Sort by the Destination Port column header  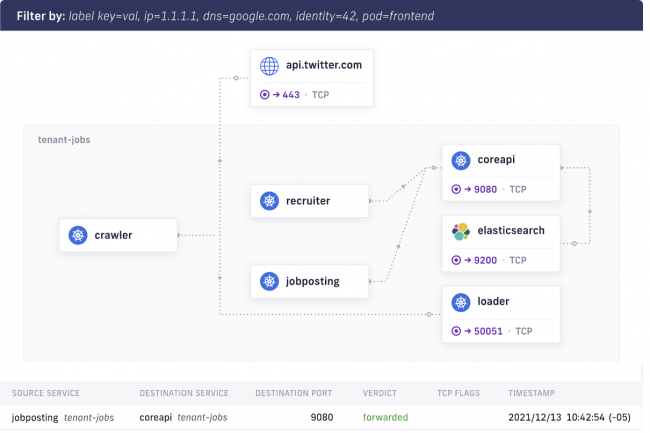pyautogui.click(x=293, y=393)
